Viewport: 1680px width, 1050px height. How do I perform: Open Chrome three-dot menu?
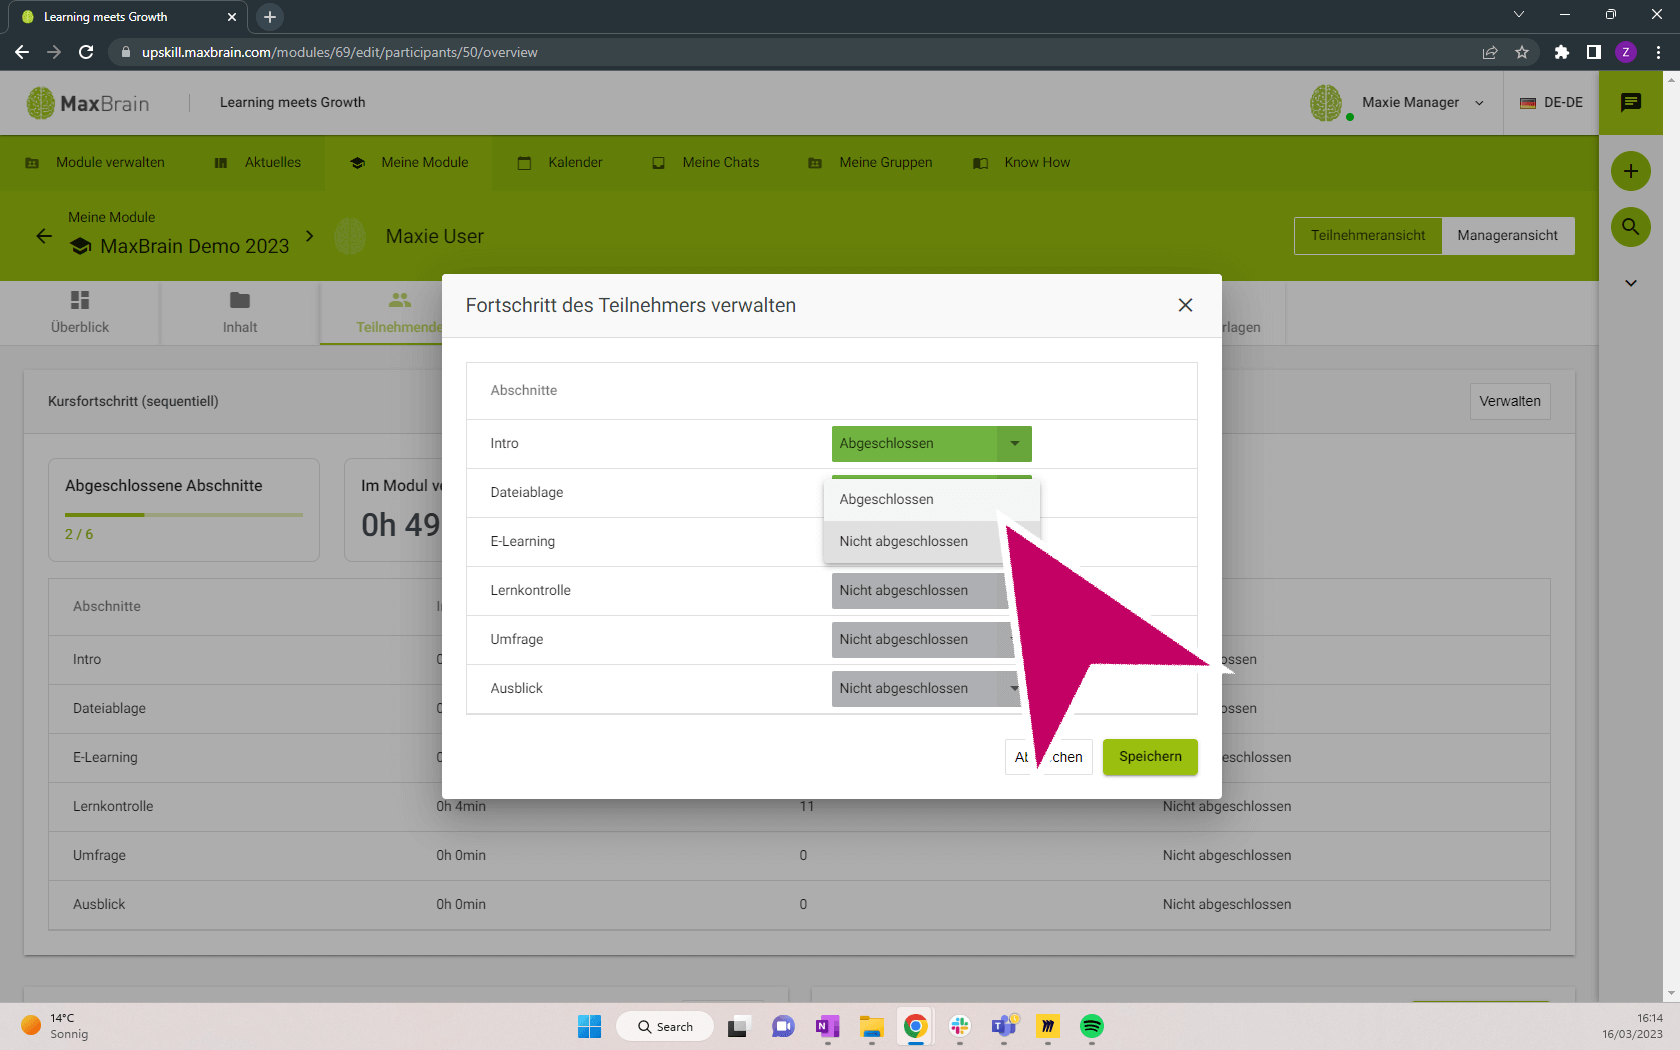tap(1658, 52)
